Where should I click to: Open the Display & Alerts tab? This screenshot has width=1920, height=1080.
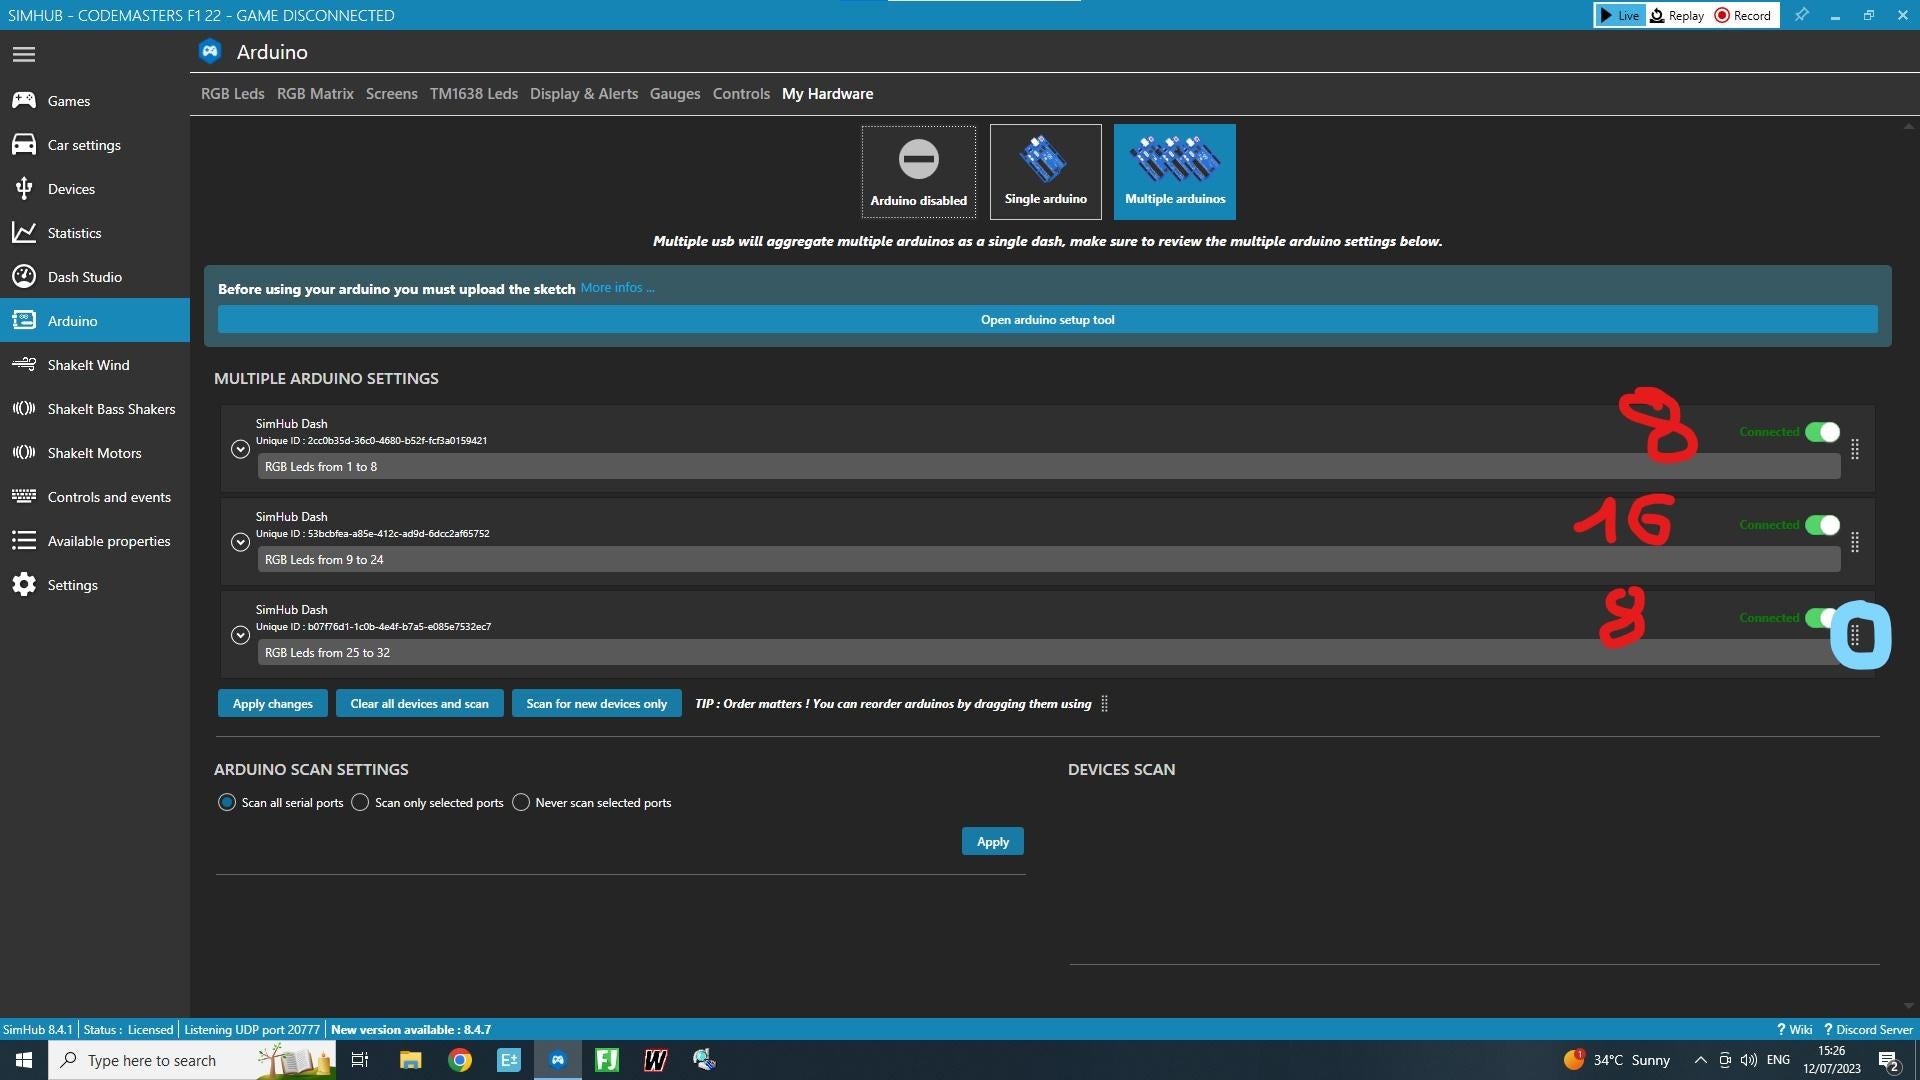tap(584, 93)
